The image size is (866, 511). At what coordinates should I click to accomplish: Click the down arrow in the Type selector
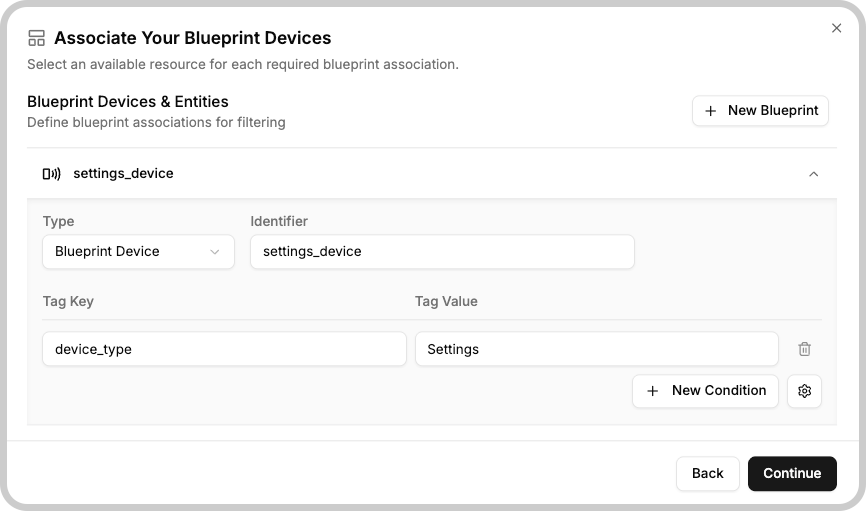pos(214,252)
